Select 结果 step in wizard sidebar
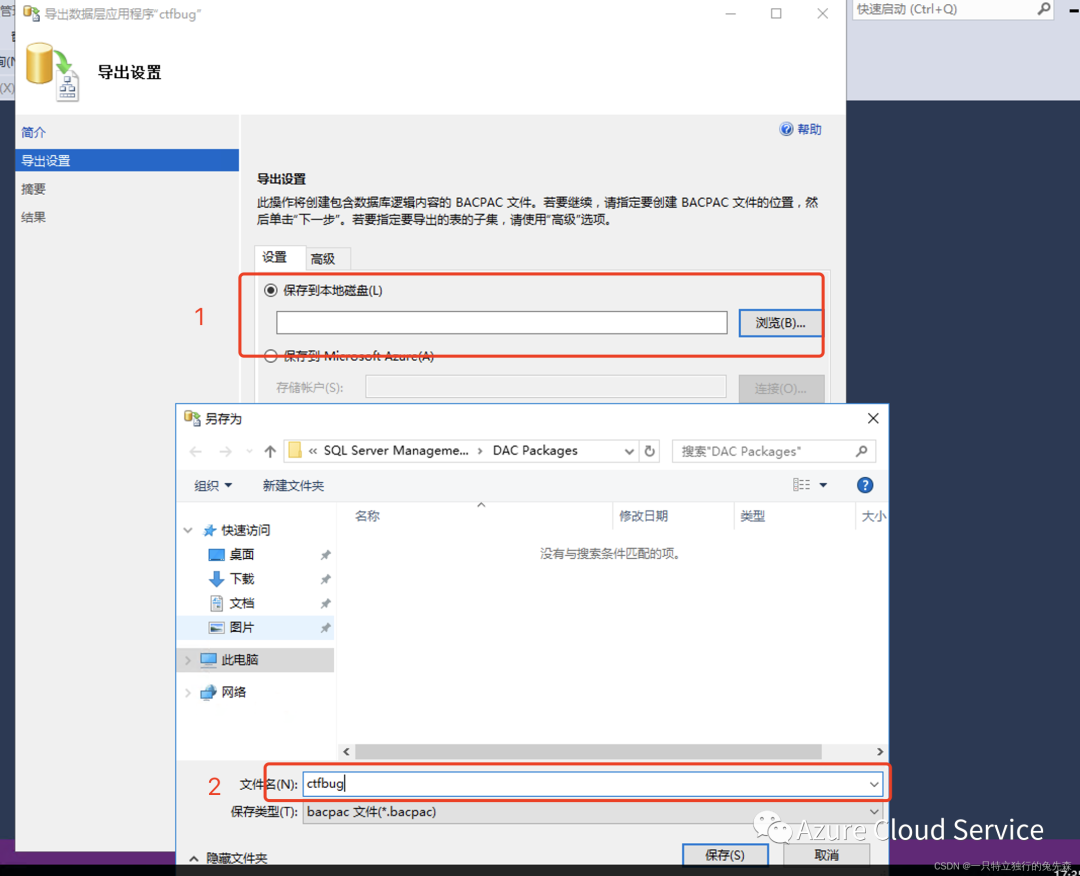The width and height of the screenshot is (1080, 876). pyautogui.click(x=34, y=217)
